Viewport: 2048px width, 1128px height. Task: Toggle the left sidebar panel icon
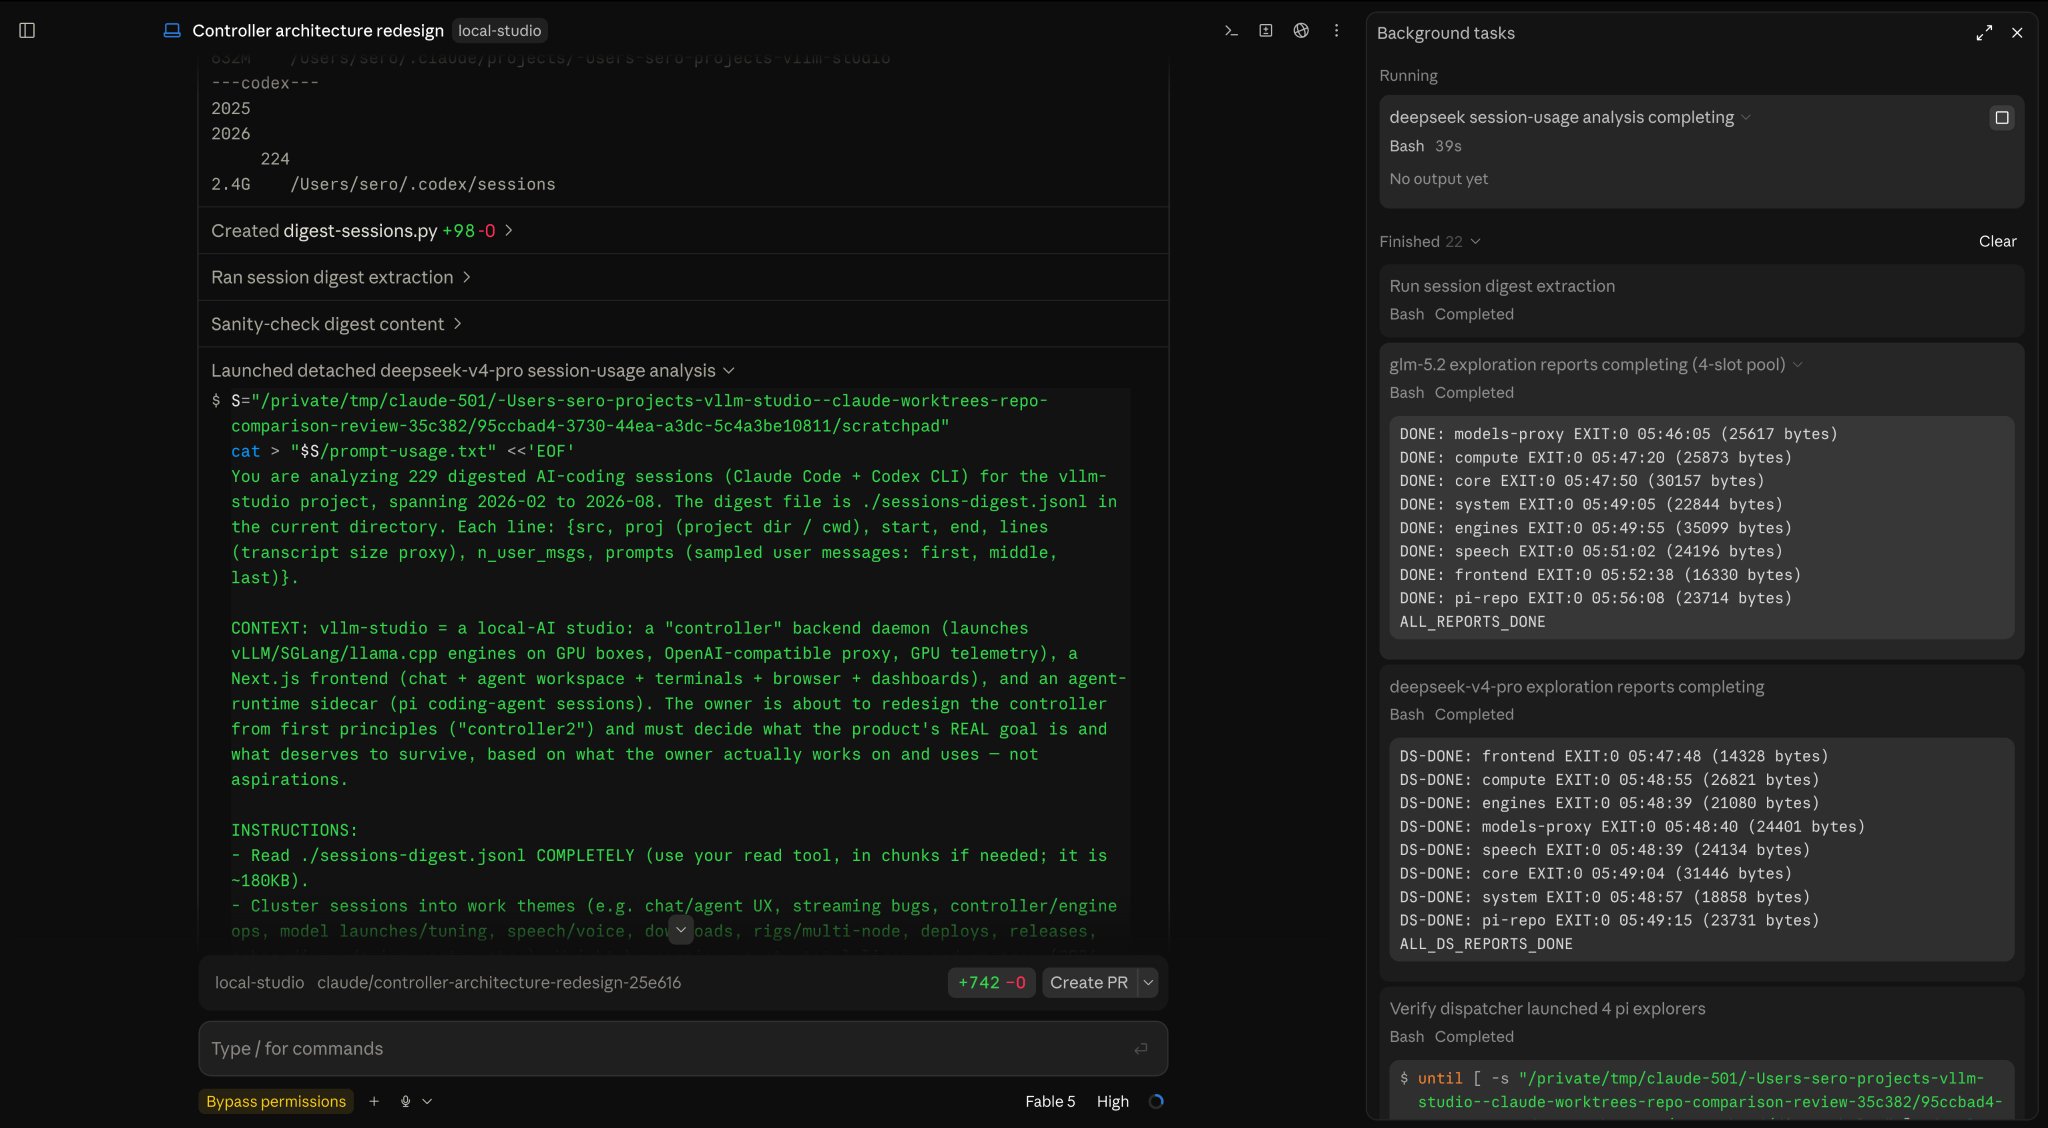(27, 31)
